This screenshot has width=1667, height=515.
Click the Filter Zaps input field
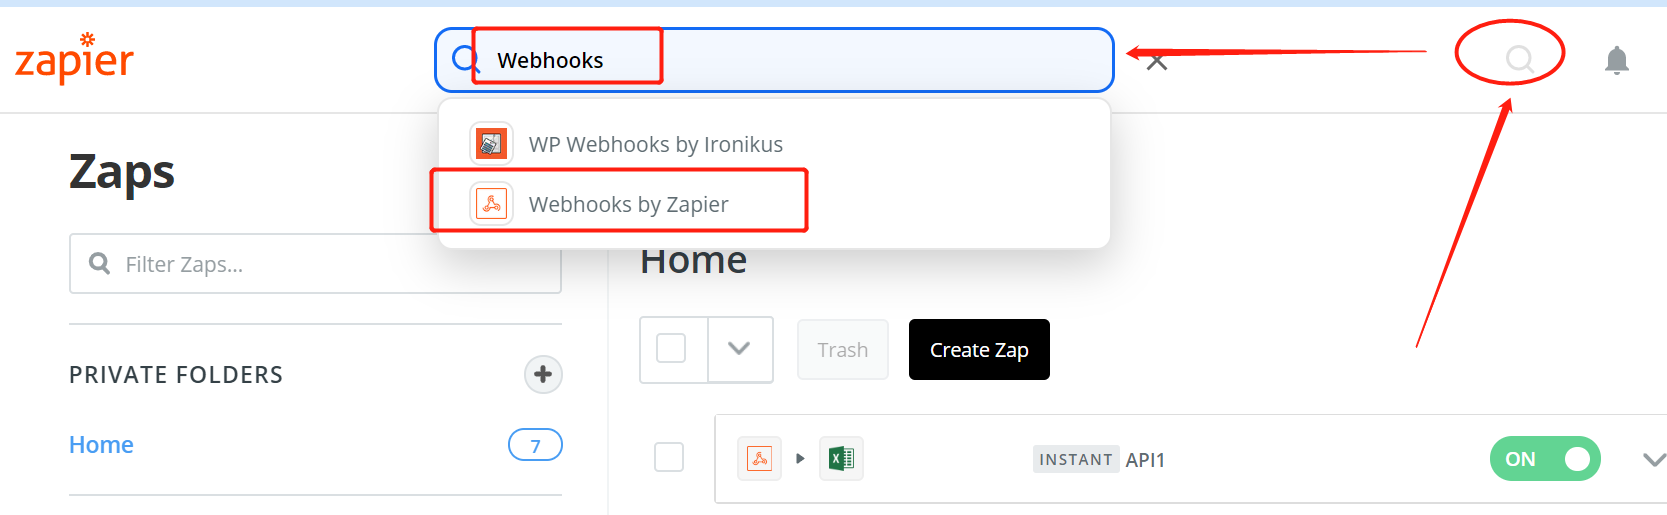315,264
